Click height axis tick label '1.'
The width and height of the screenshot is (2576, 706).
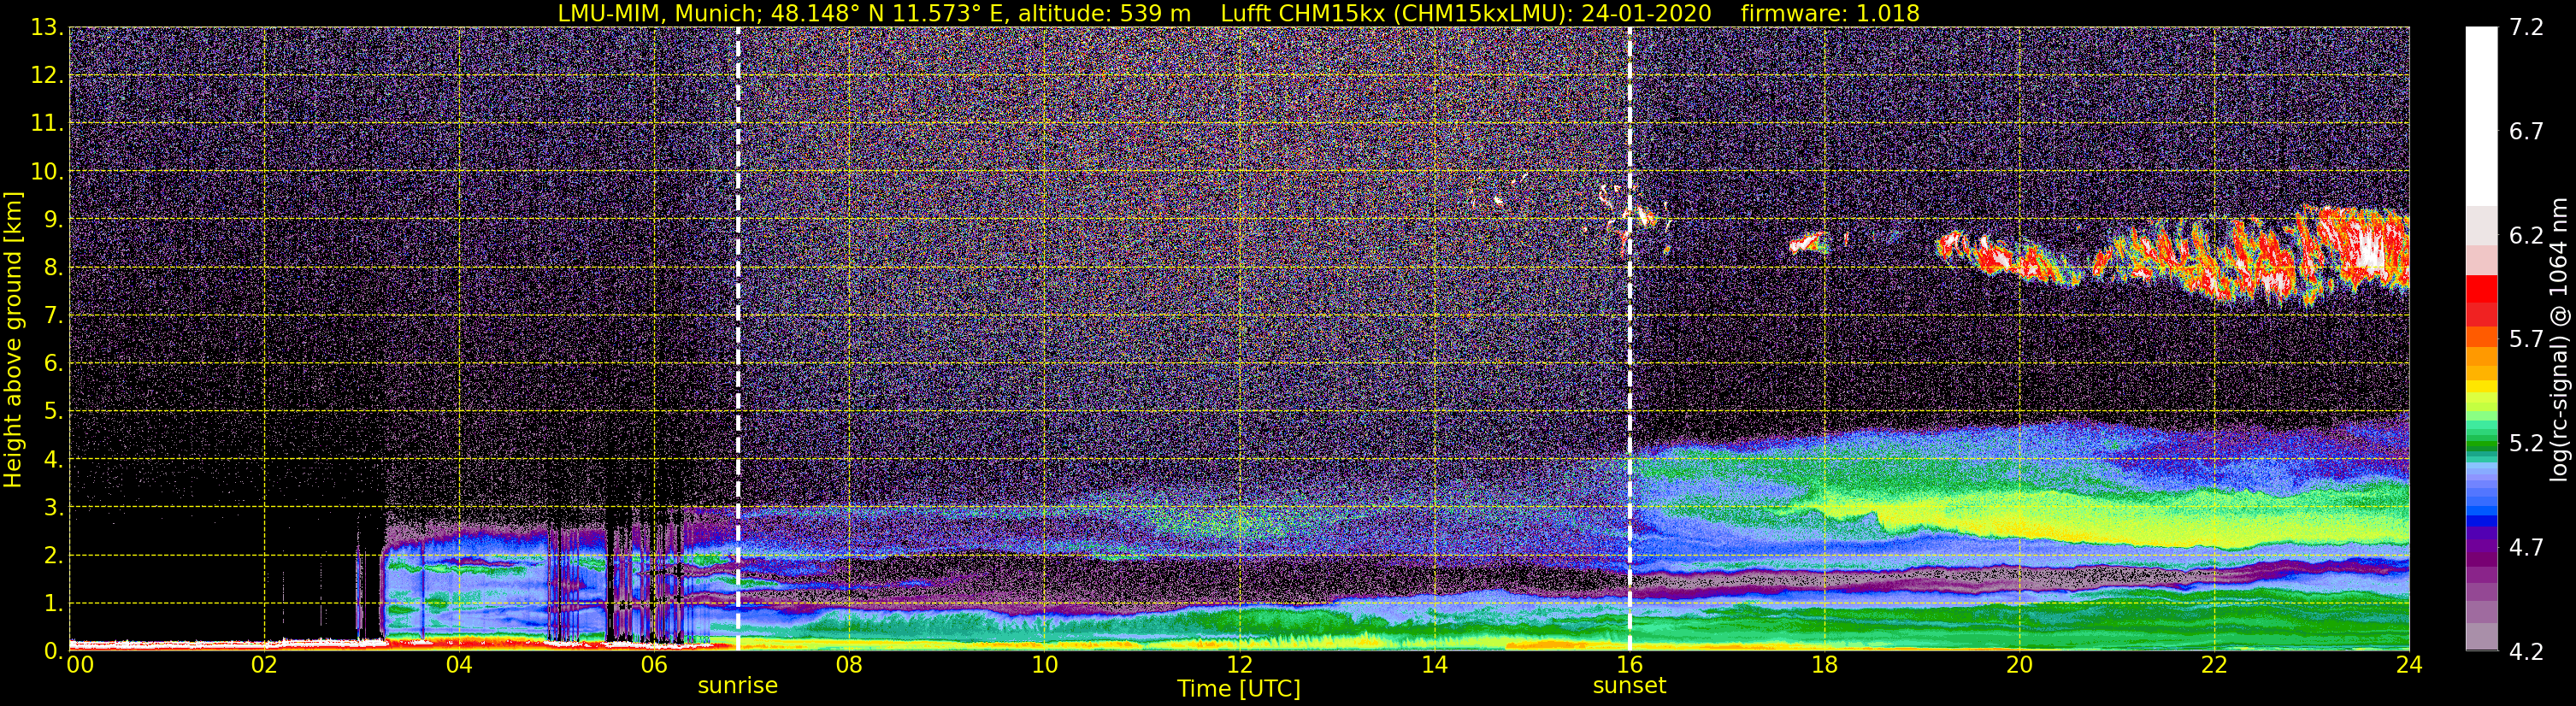click(x=53, y=604)
